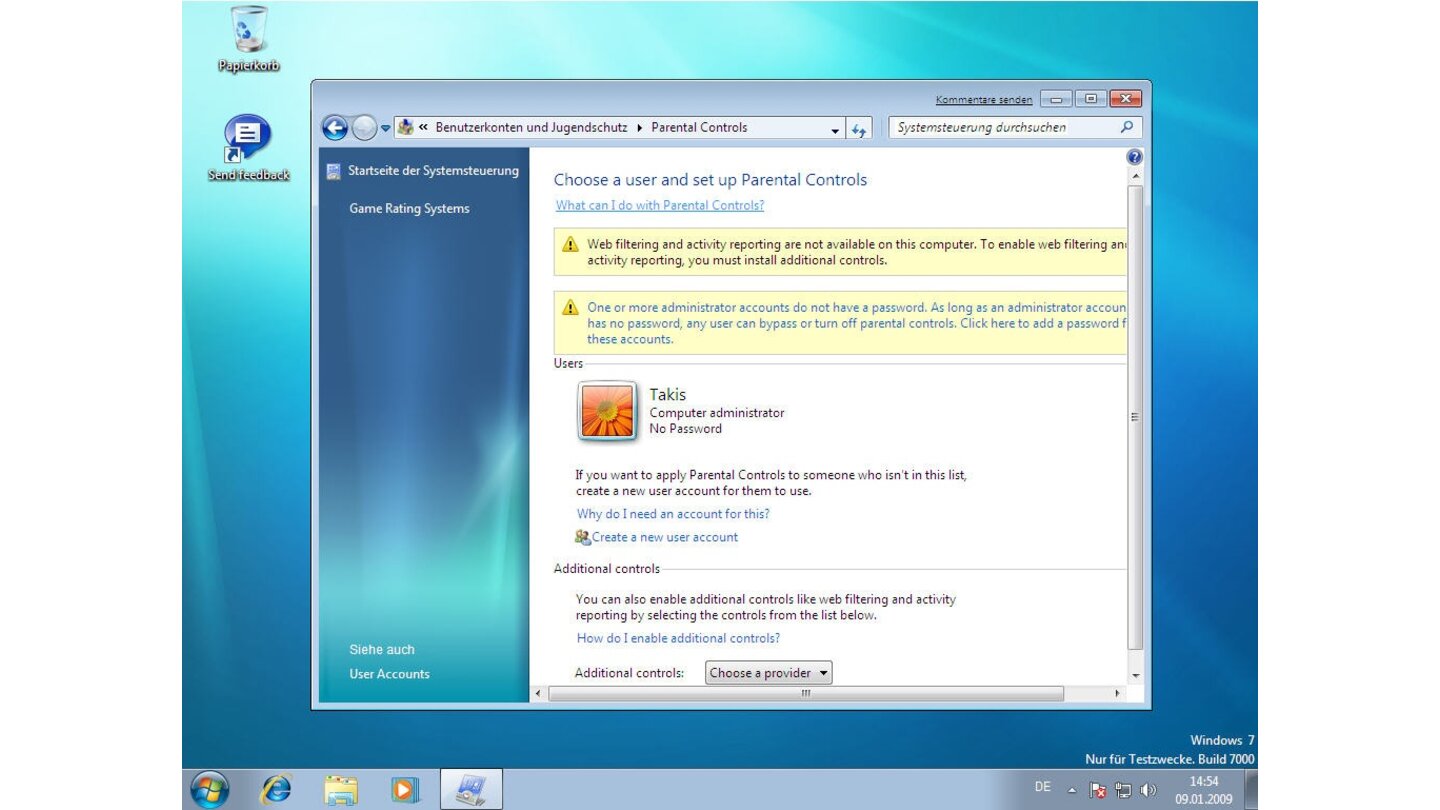Click the taskbar clock showing 14:54

tap(1204, 790)
